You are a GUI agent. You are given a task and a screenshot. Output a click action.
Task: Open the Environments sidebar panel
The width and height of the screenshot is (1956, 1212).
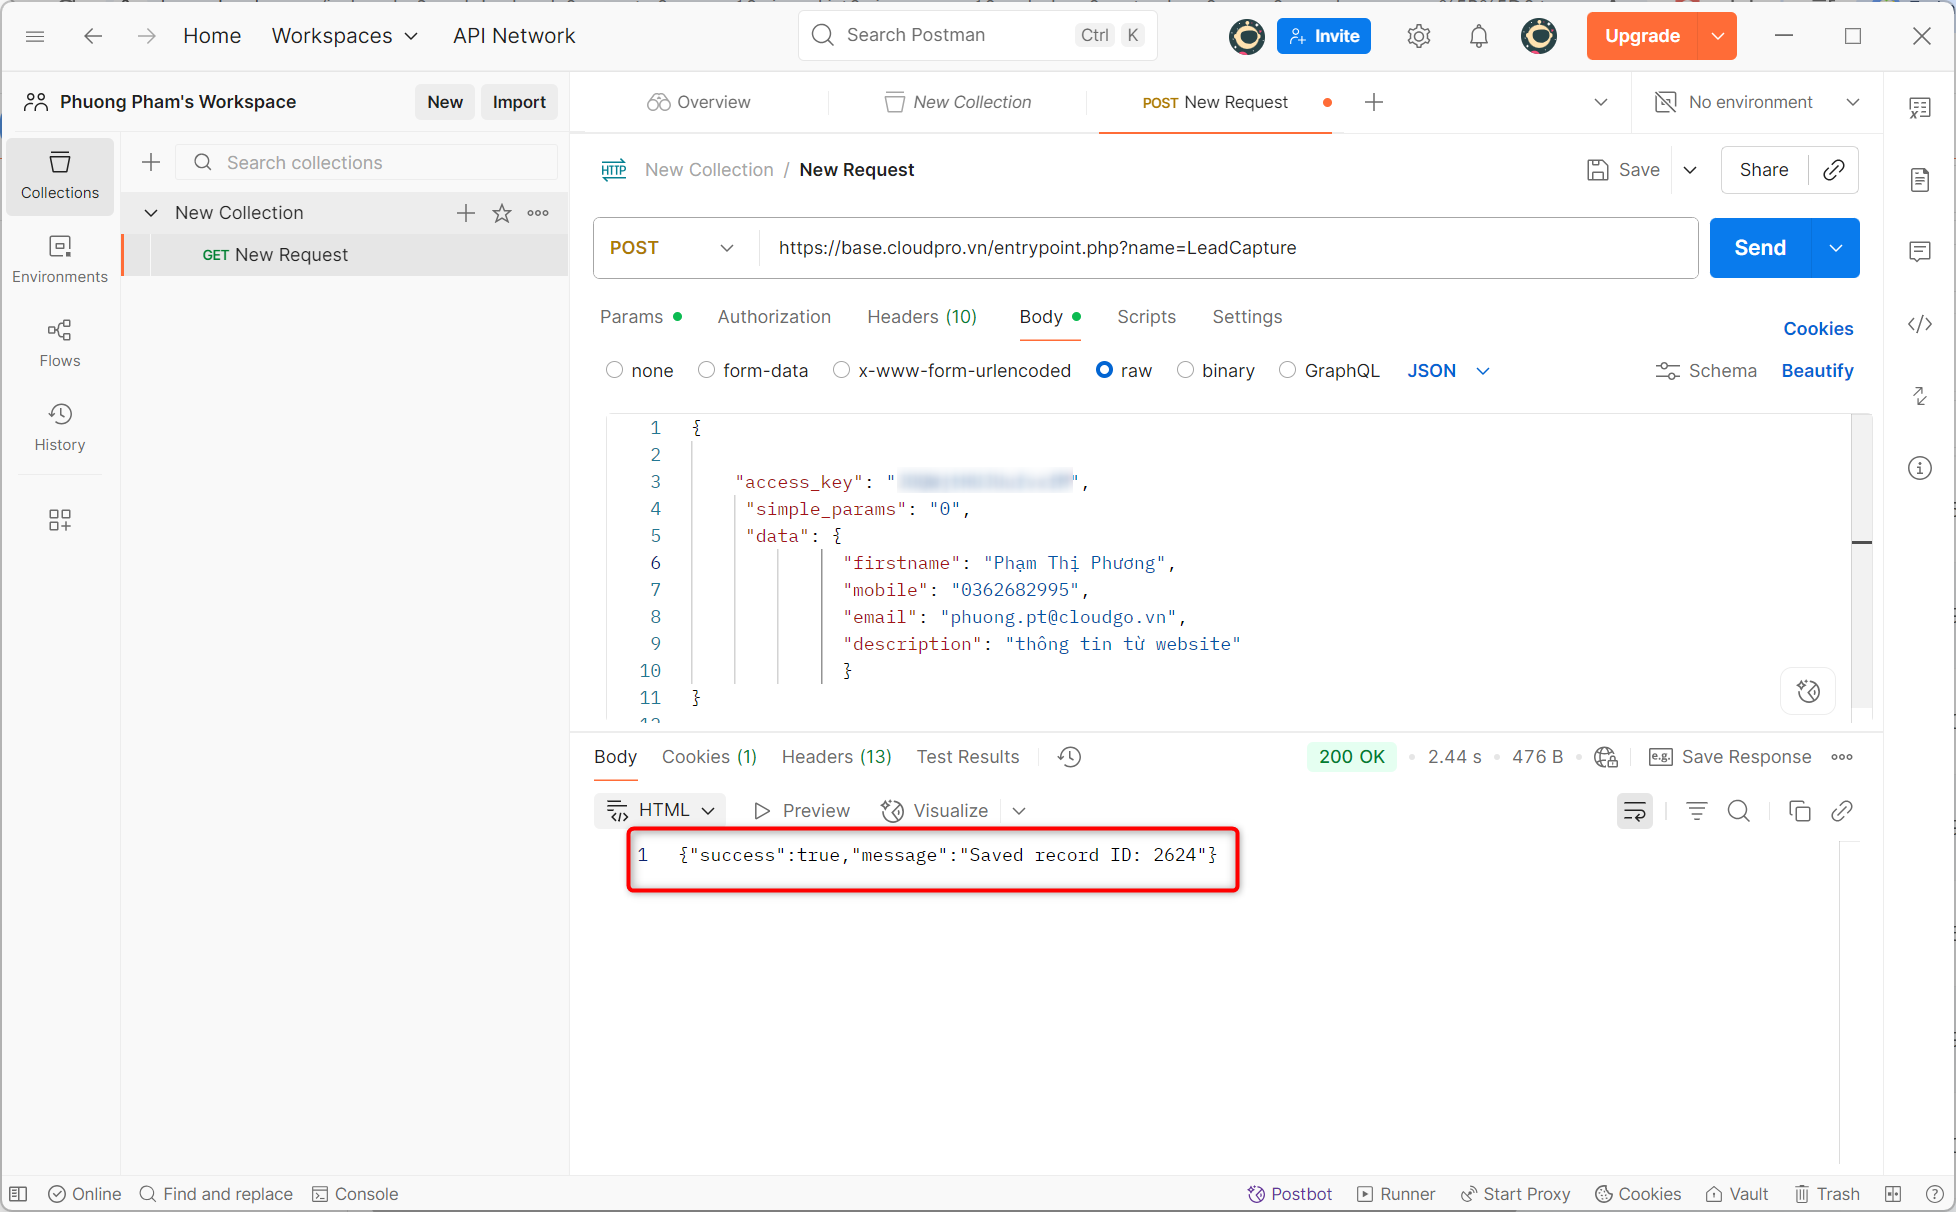(x=60, y=259)
